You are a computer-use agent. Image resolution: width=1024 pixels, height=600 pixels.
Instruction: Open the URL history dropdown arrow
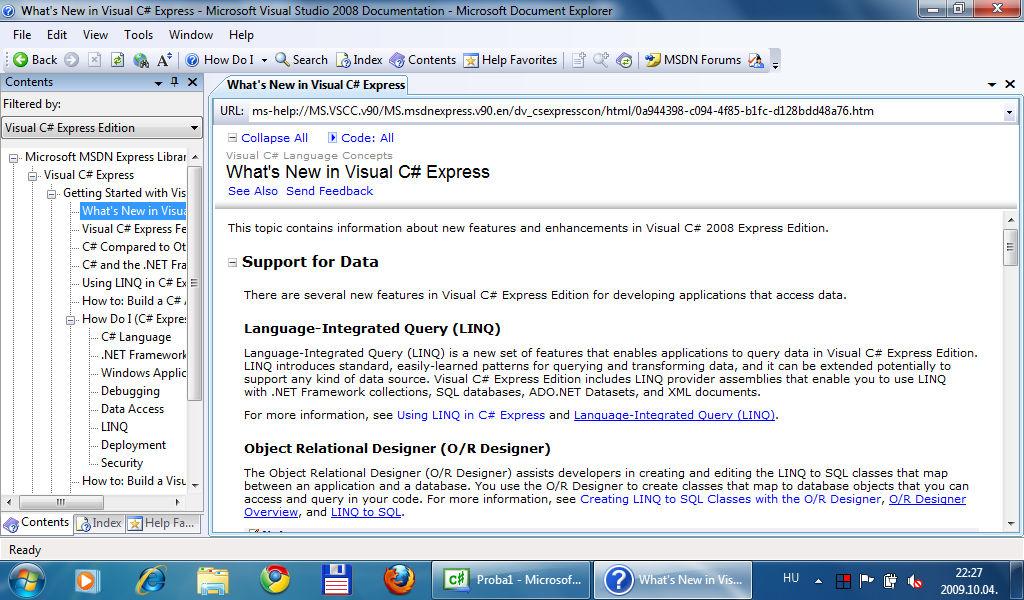tap(1009, 112)
